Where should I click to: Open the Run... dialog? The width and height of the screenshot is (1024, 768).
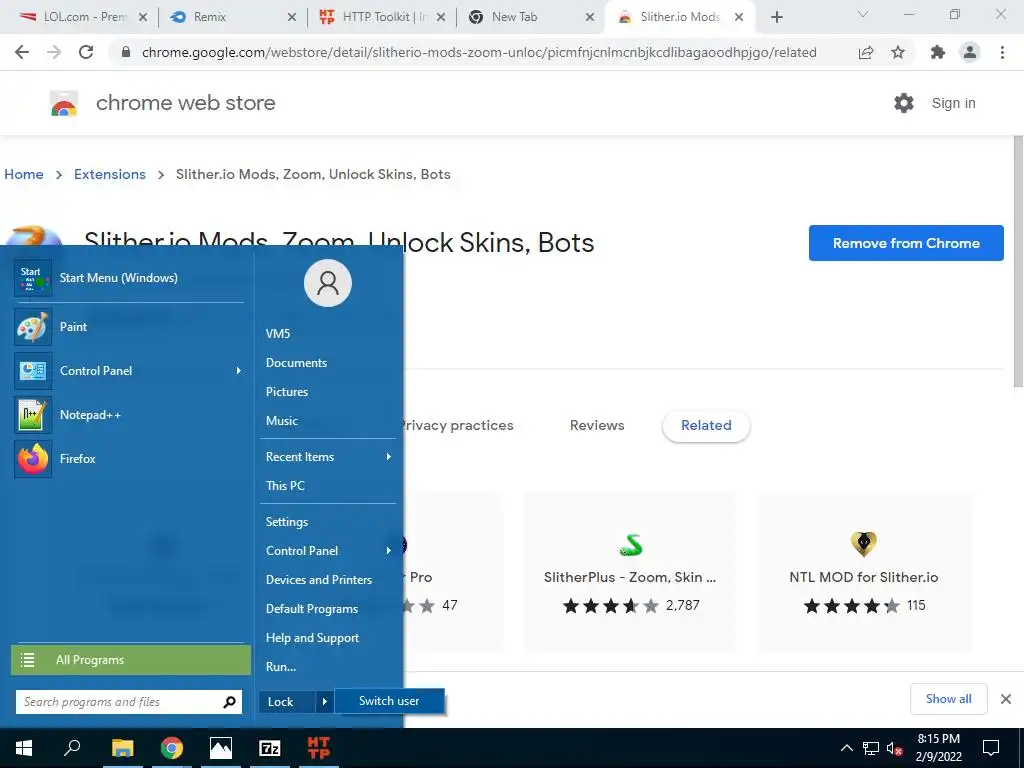coord(281,667)
